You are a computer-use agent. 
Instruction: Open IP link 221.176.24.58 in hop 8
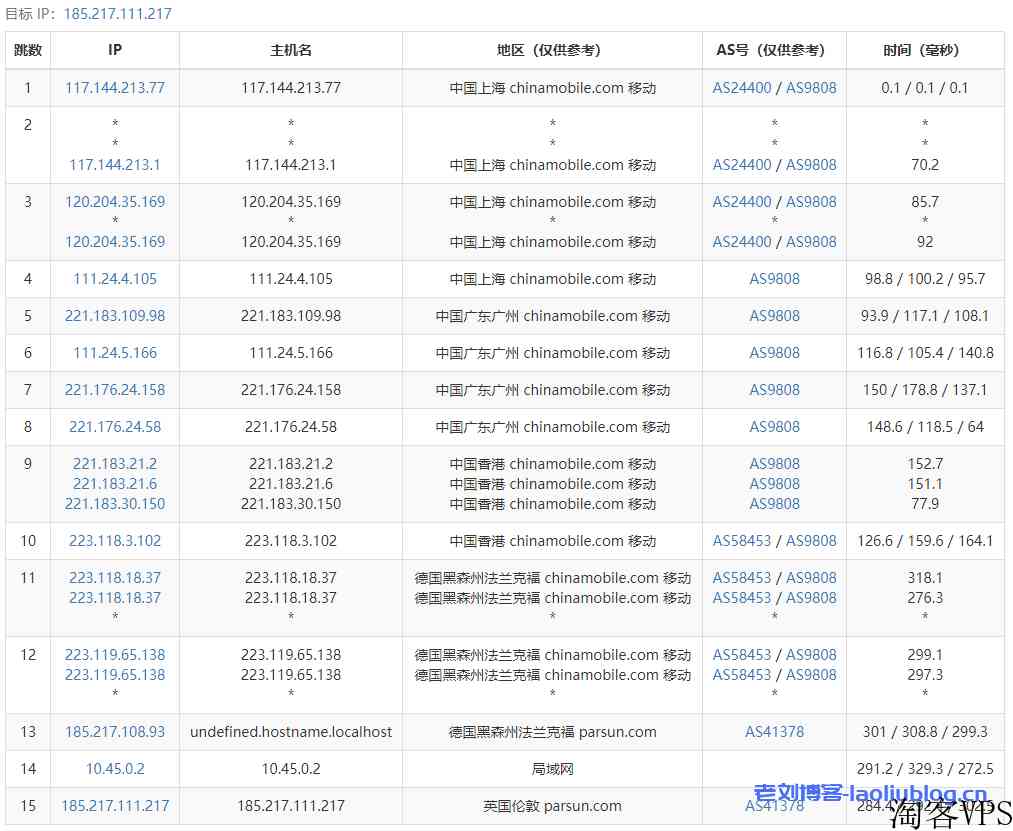pos(115,426)
